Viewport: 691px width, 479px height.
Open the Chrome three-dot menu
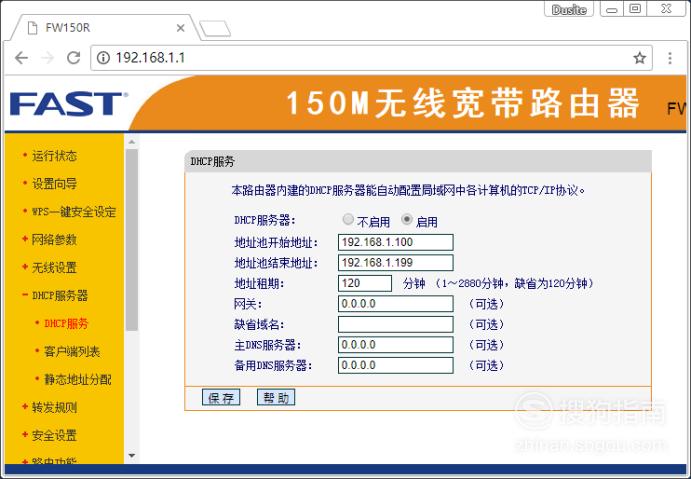coord(670,58)
